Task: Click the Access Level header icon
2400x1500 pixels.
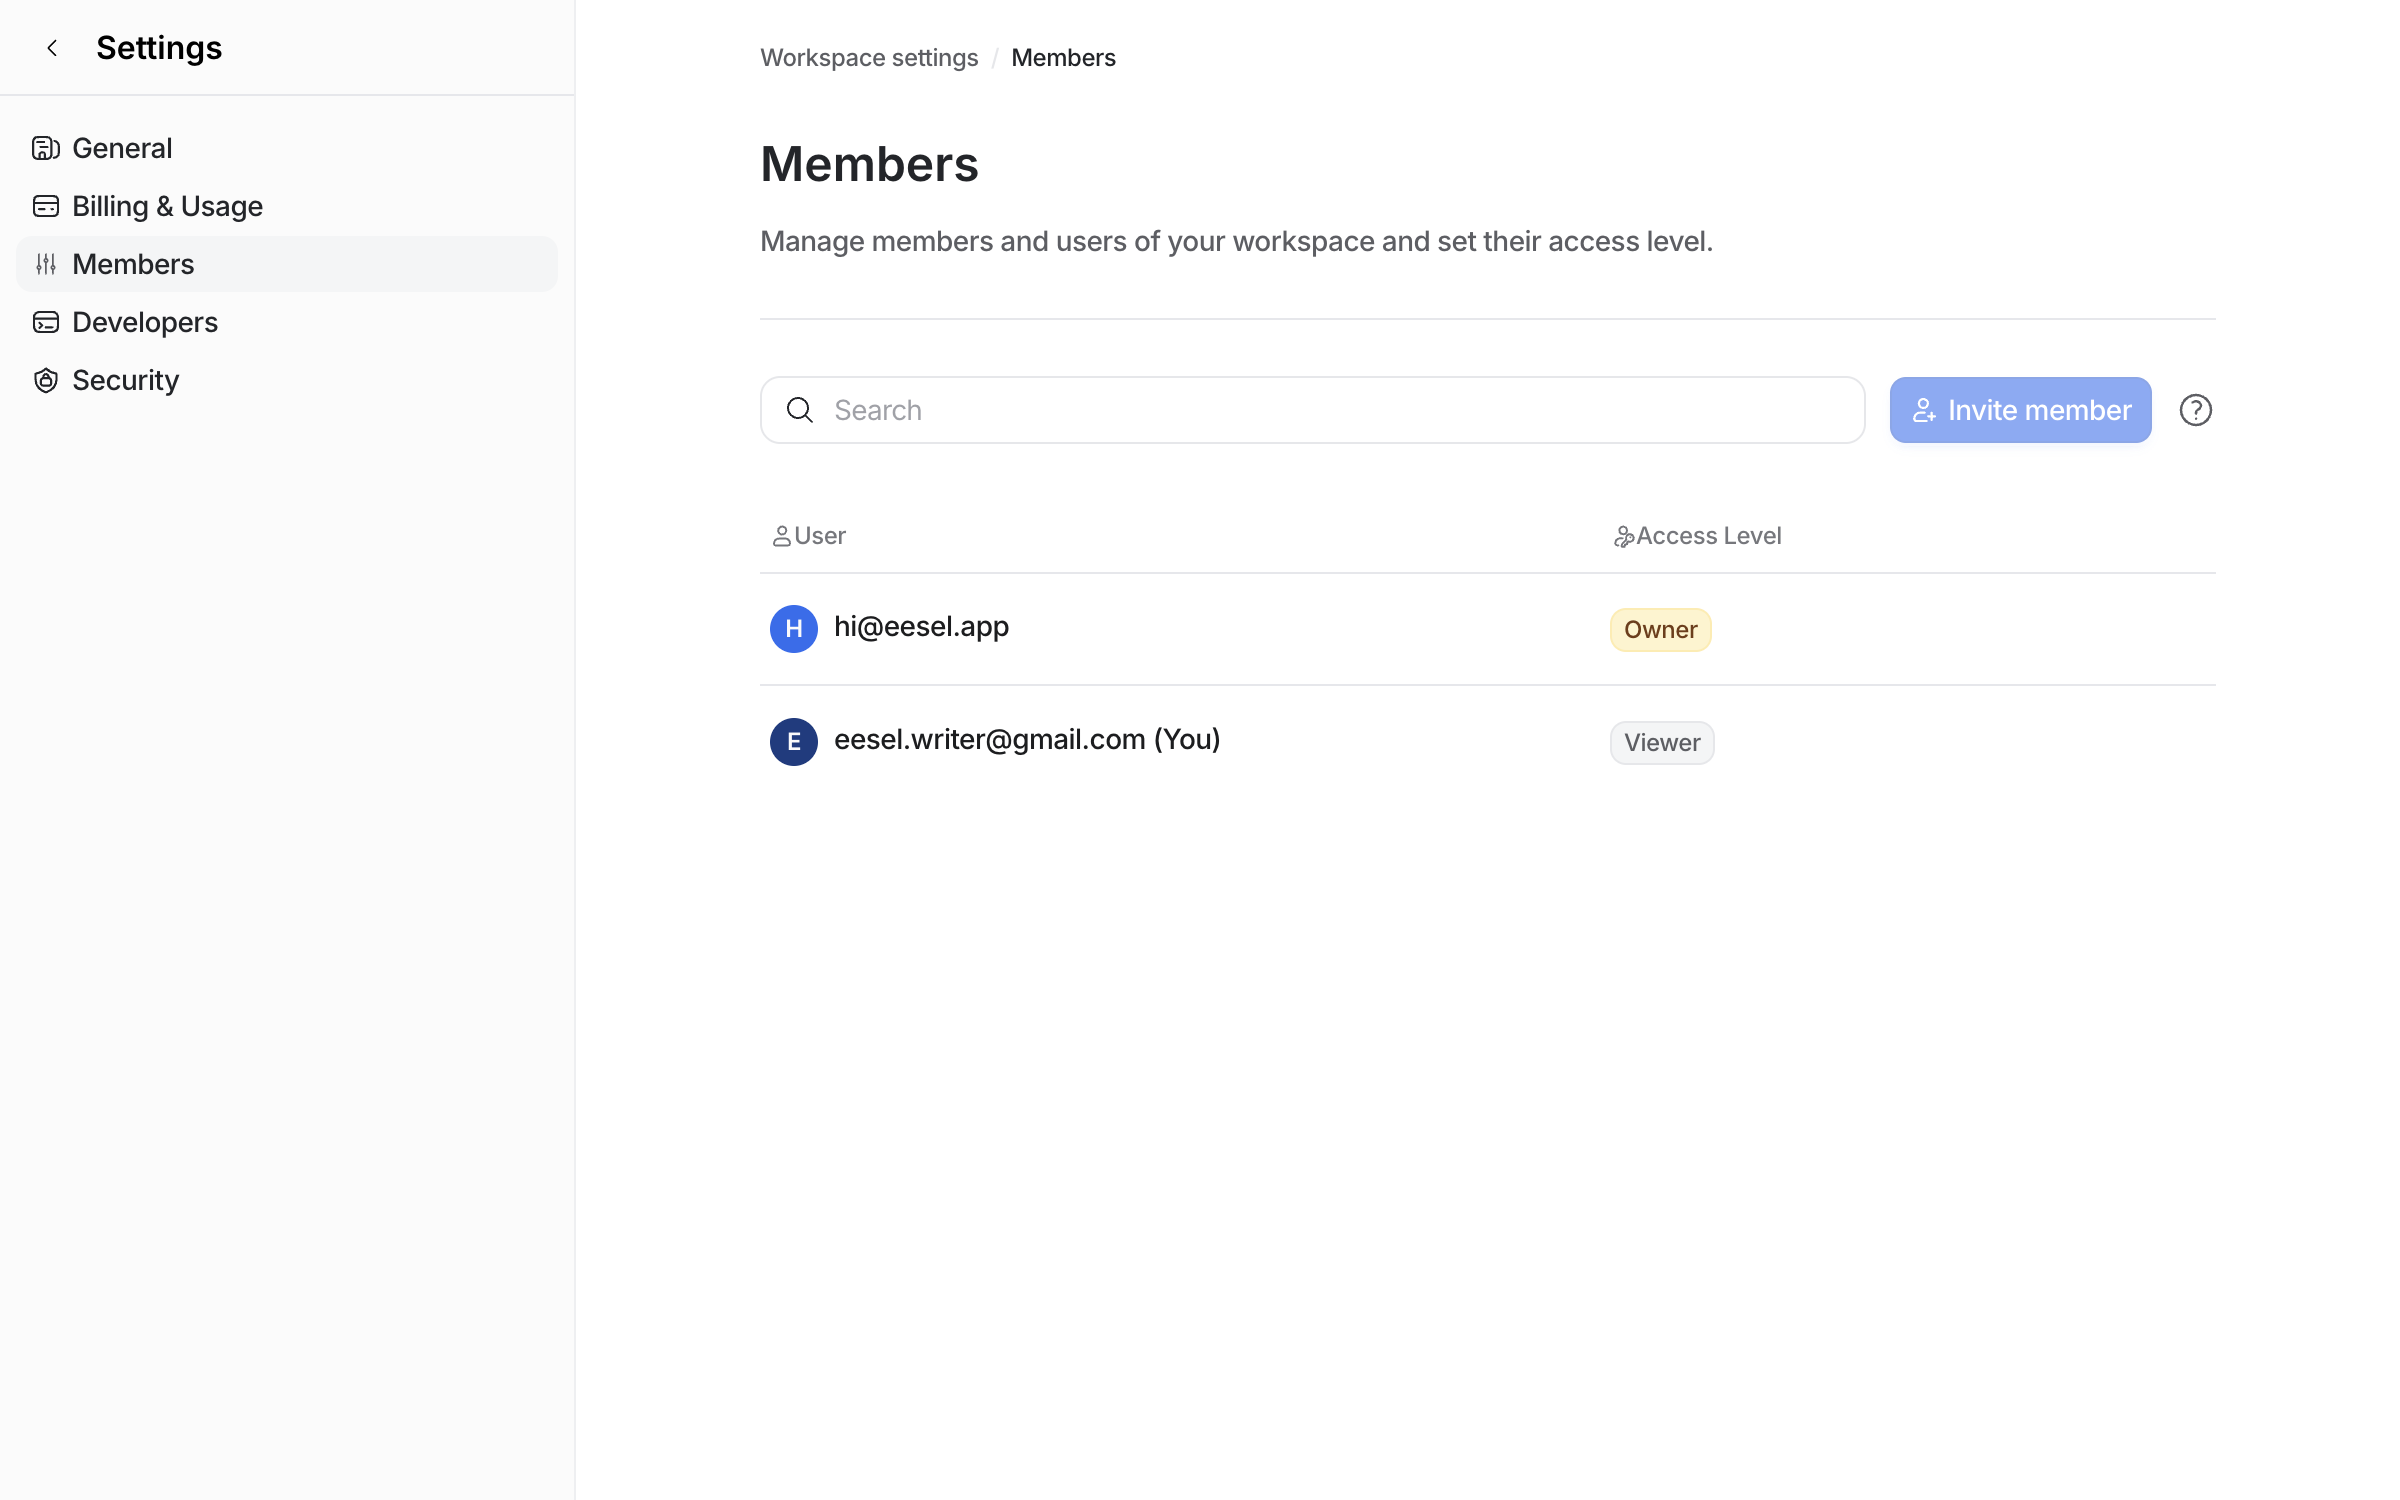Action: click(1624, 537)
